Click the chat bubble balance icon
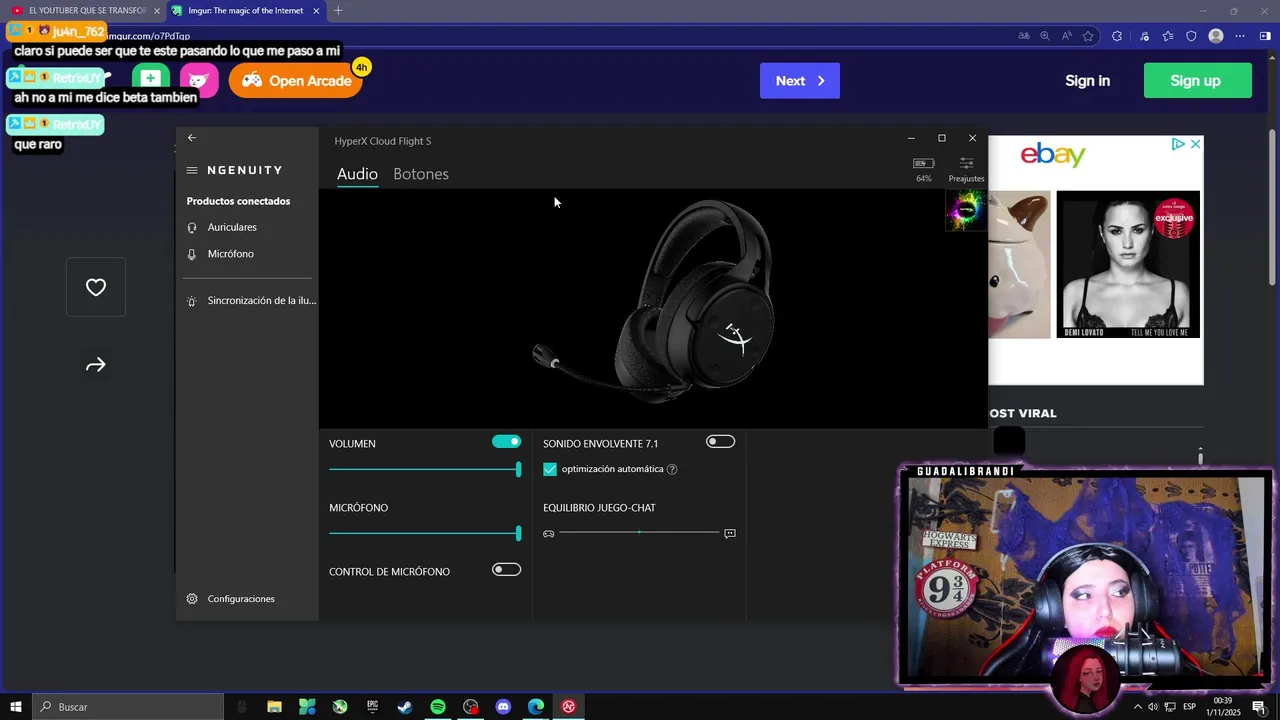Screen dimensions: 1280x720 [x=730, y=534]
